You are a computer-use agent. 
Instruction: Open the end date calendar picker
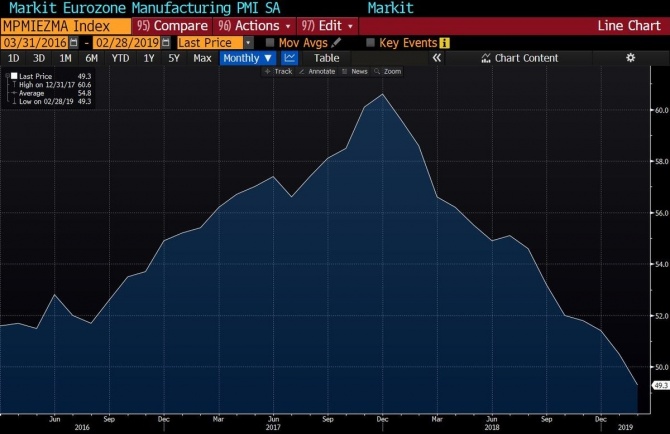(x=166, y=43)
